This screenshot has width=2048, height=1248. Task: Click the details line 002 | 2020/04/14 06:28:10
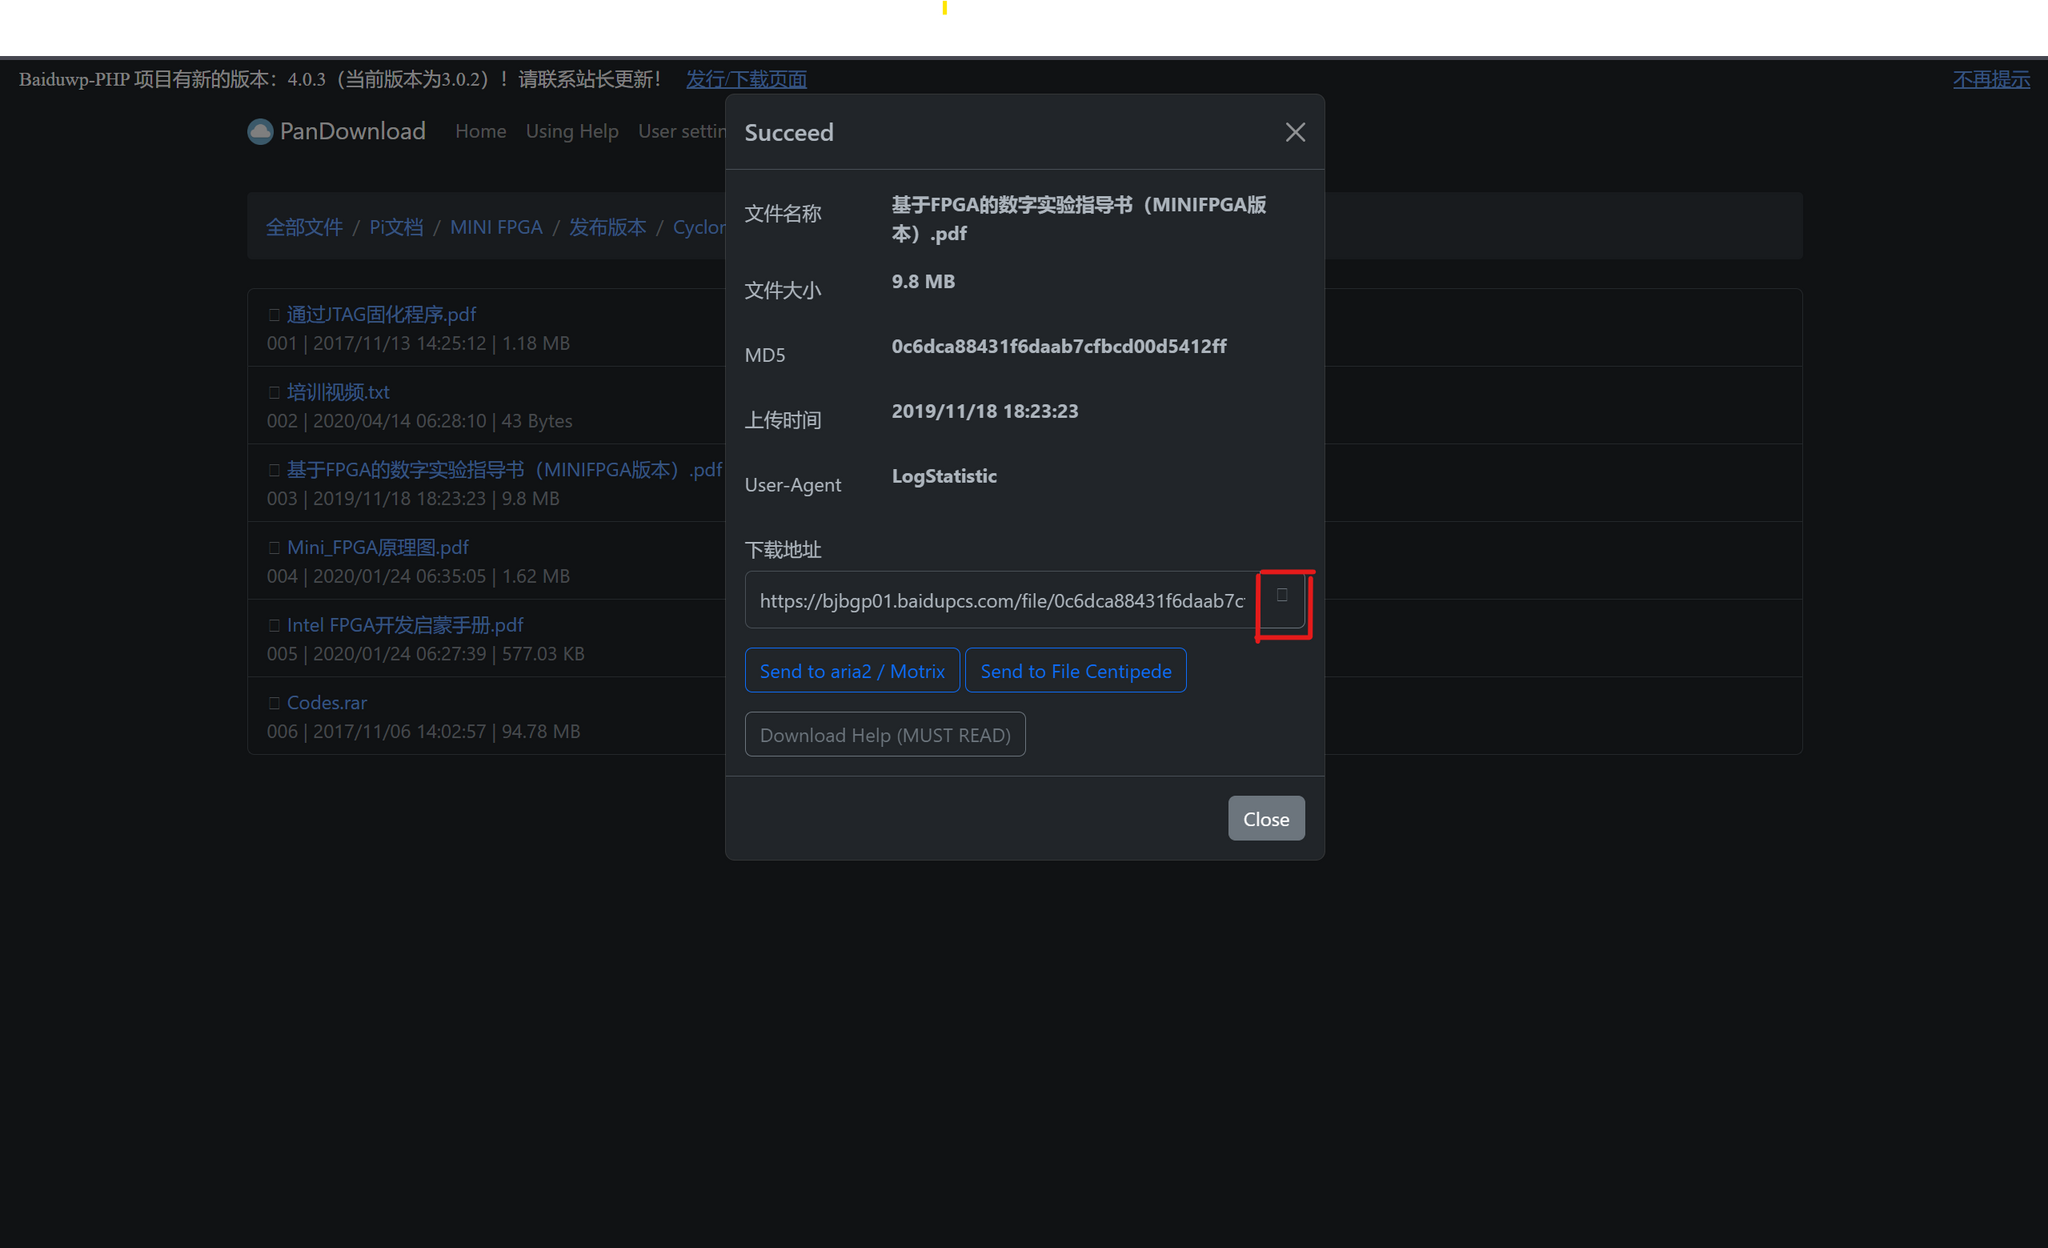(x=420, y=421)
